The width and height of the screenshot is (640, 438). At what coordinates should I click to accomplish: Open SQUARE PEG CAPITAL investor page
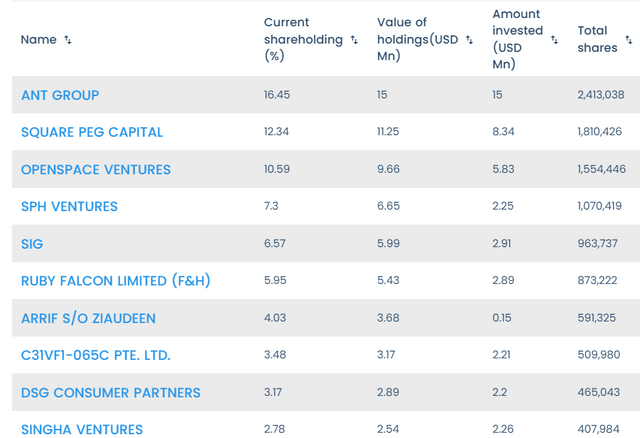tap(92, 132)
